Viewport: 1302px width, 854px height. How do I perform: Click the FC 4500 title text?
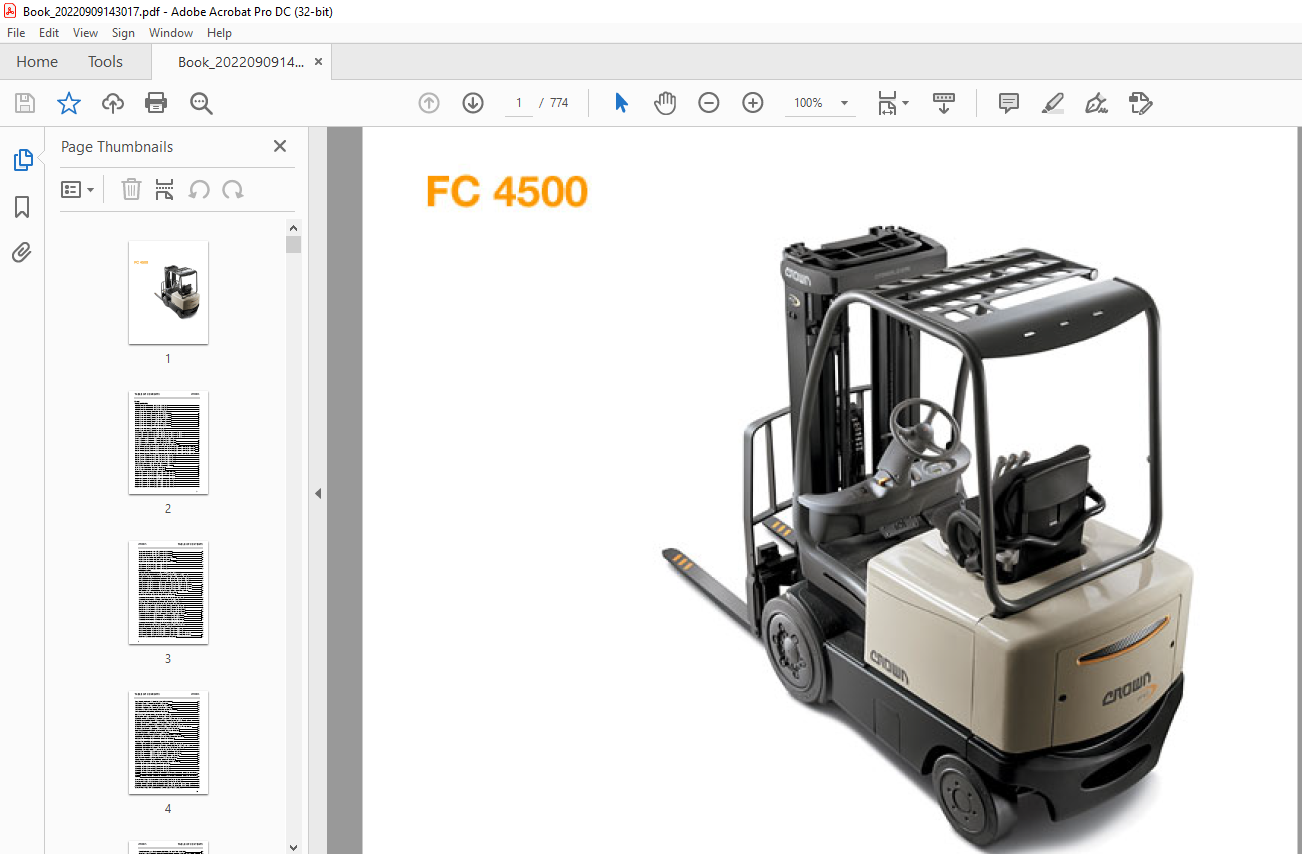tap(507, 192)
